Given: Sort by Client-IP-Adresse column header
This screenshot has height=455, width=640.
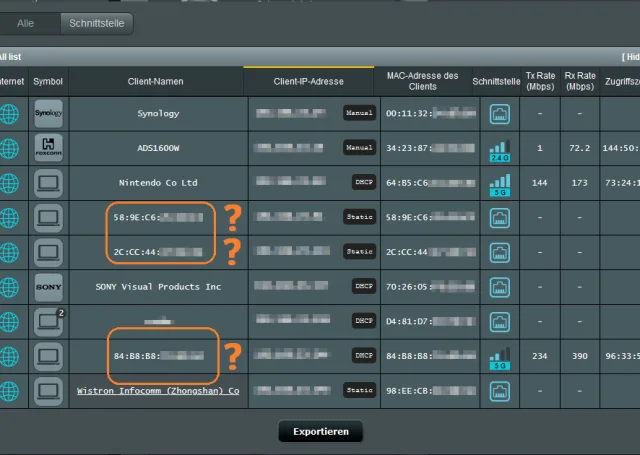Looking at the screenshot, I should tap(308, 81).
